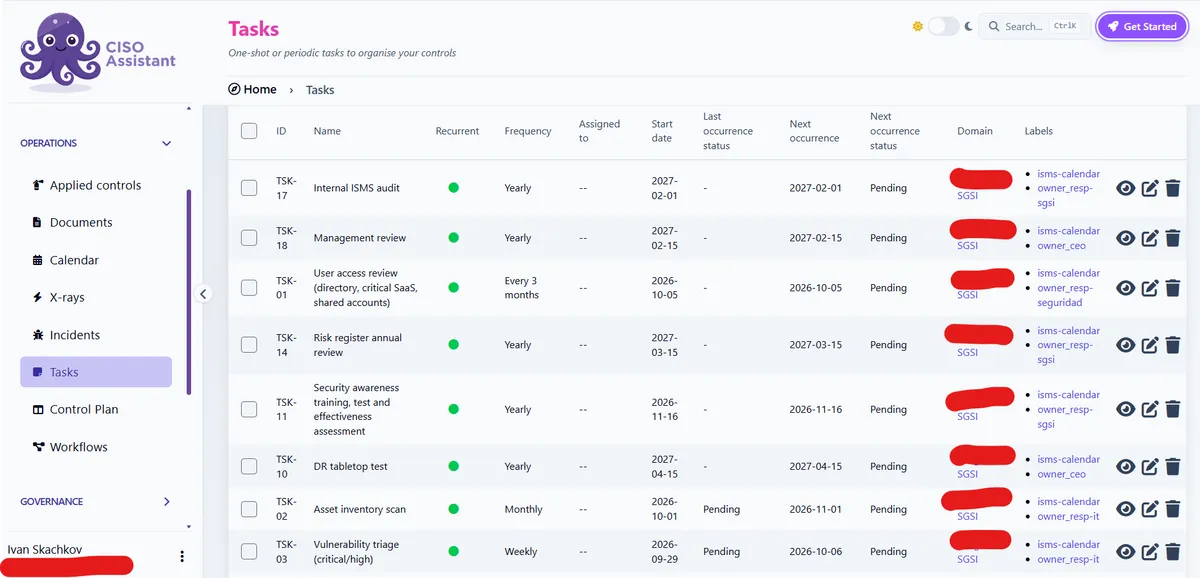The width and height of the screenshot is (1200, 578).
Task: Check the TSK-01 row checkbox
Action: click(249, 288)
